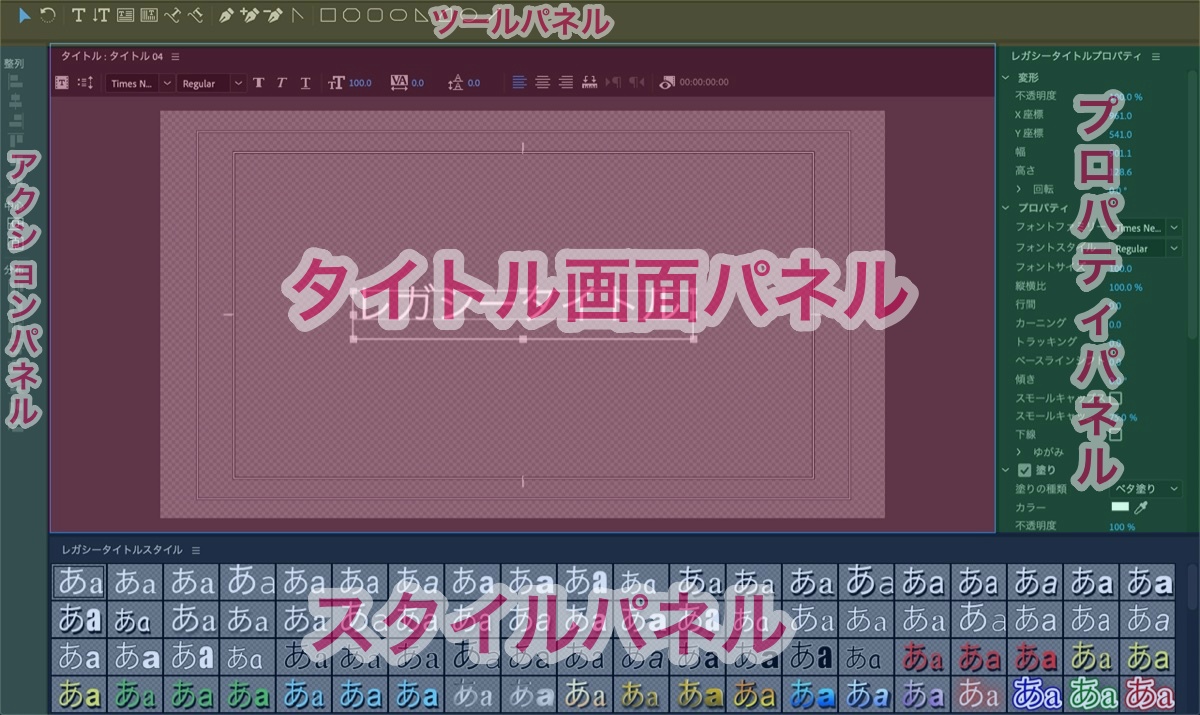Open タイトル: タイトル 04 panel menu
The width and height of the screenshot is (1200, 715).
(175, 57)
